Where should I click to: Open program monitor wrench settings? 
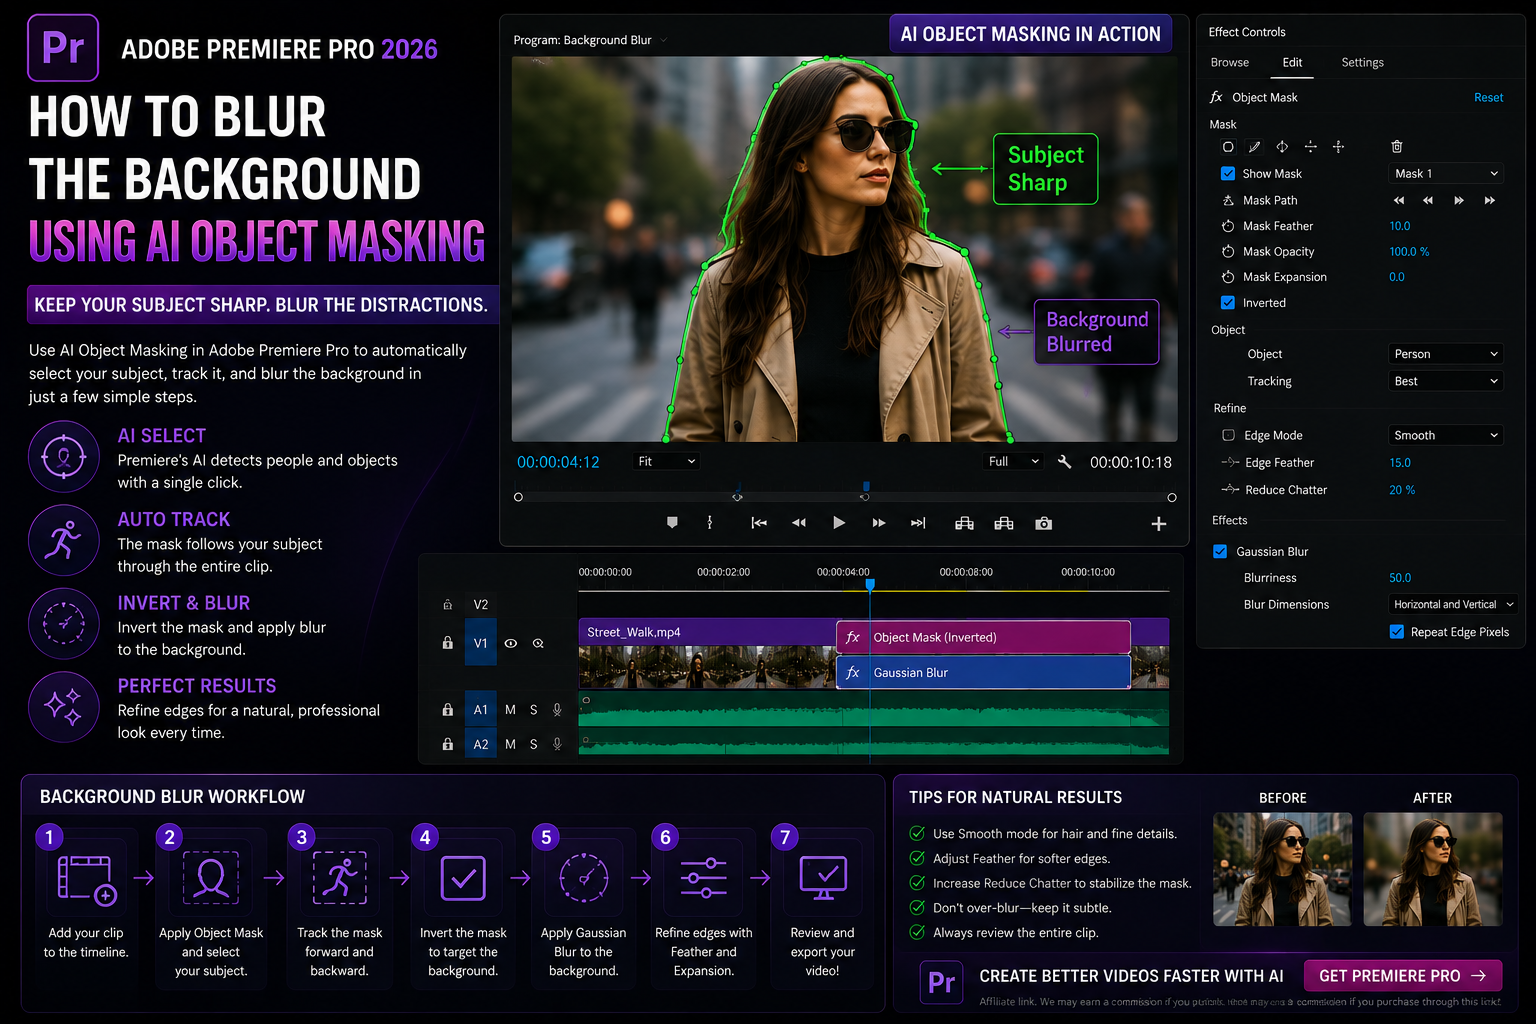[x=1064, y=462]
